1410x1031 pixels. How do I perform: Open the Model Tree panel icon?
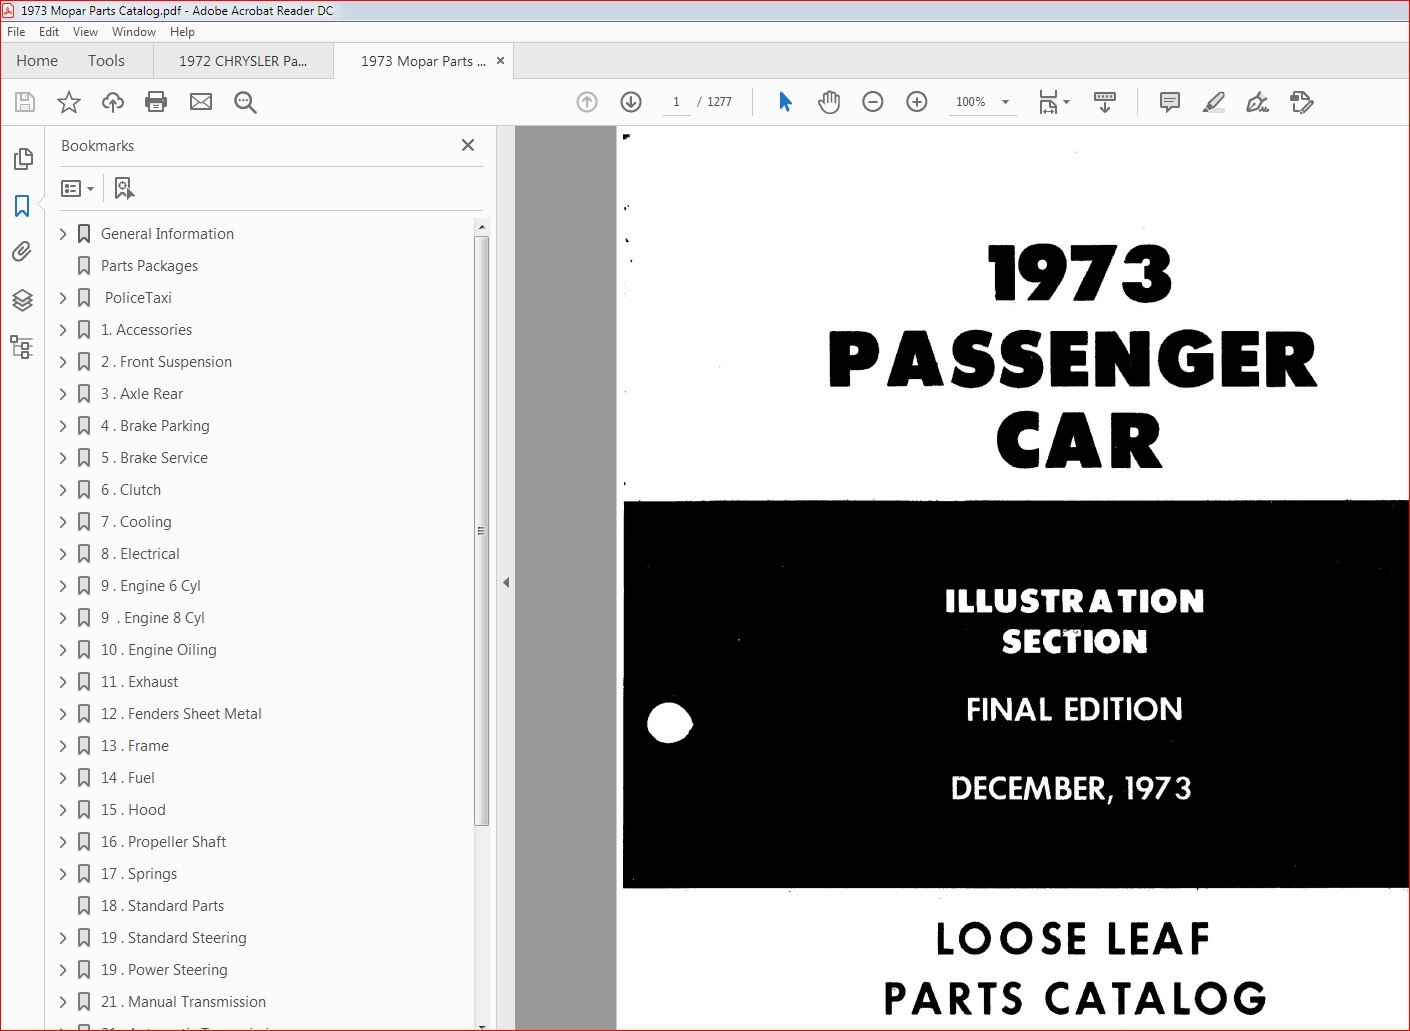point(22,347)
